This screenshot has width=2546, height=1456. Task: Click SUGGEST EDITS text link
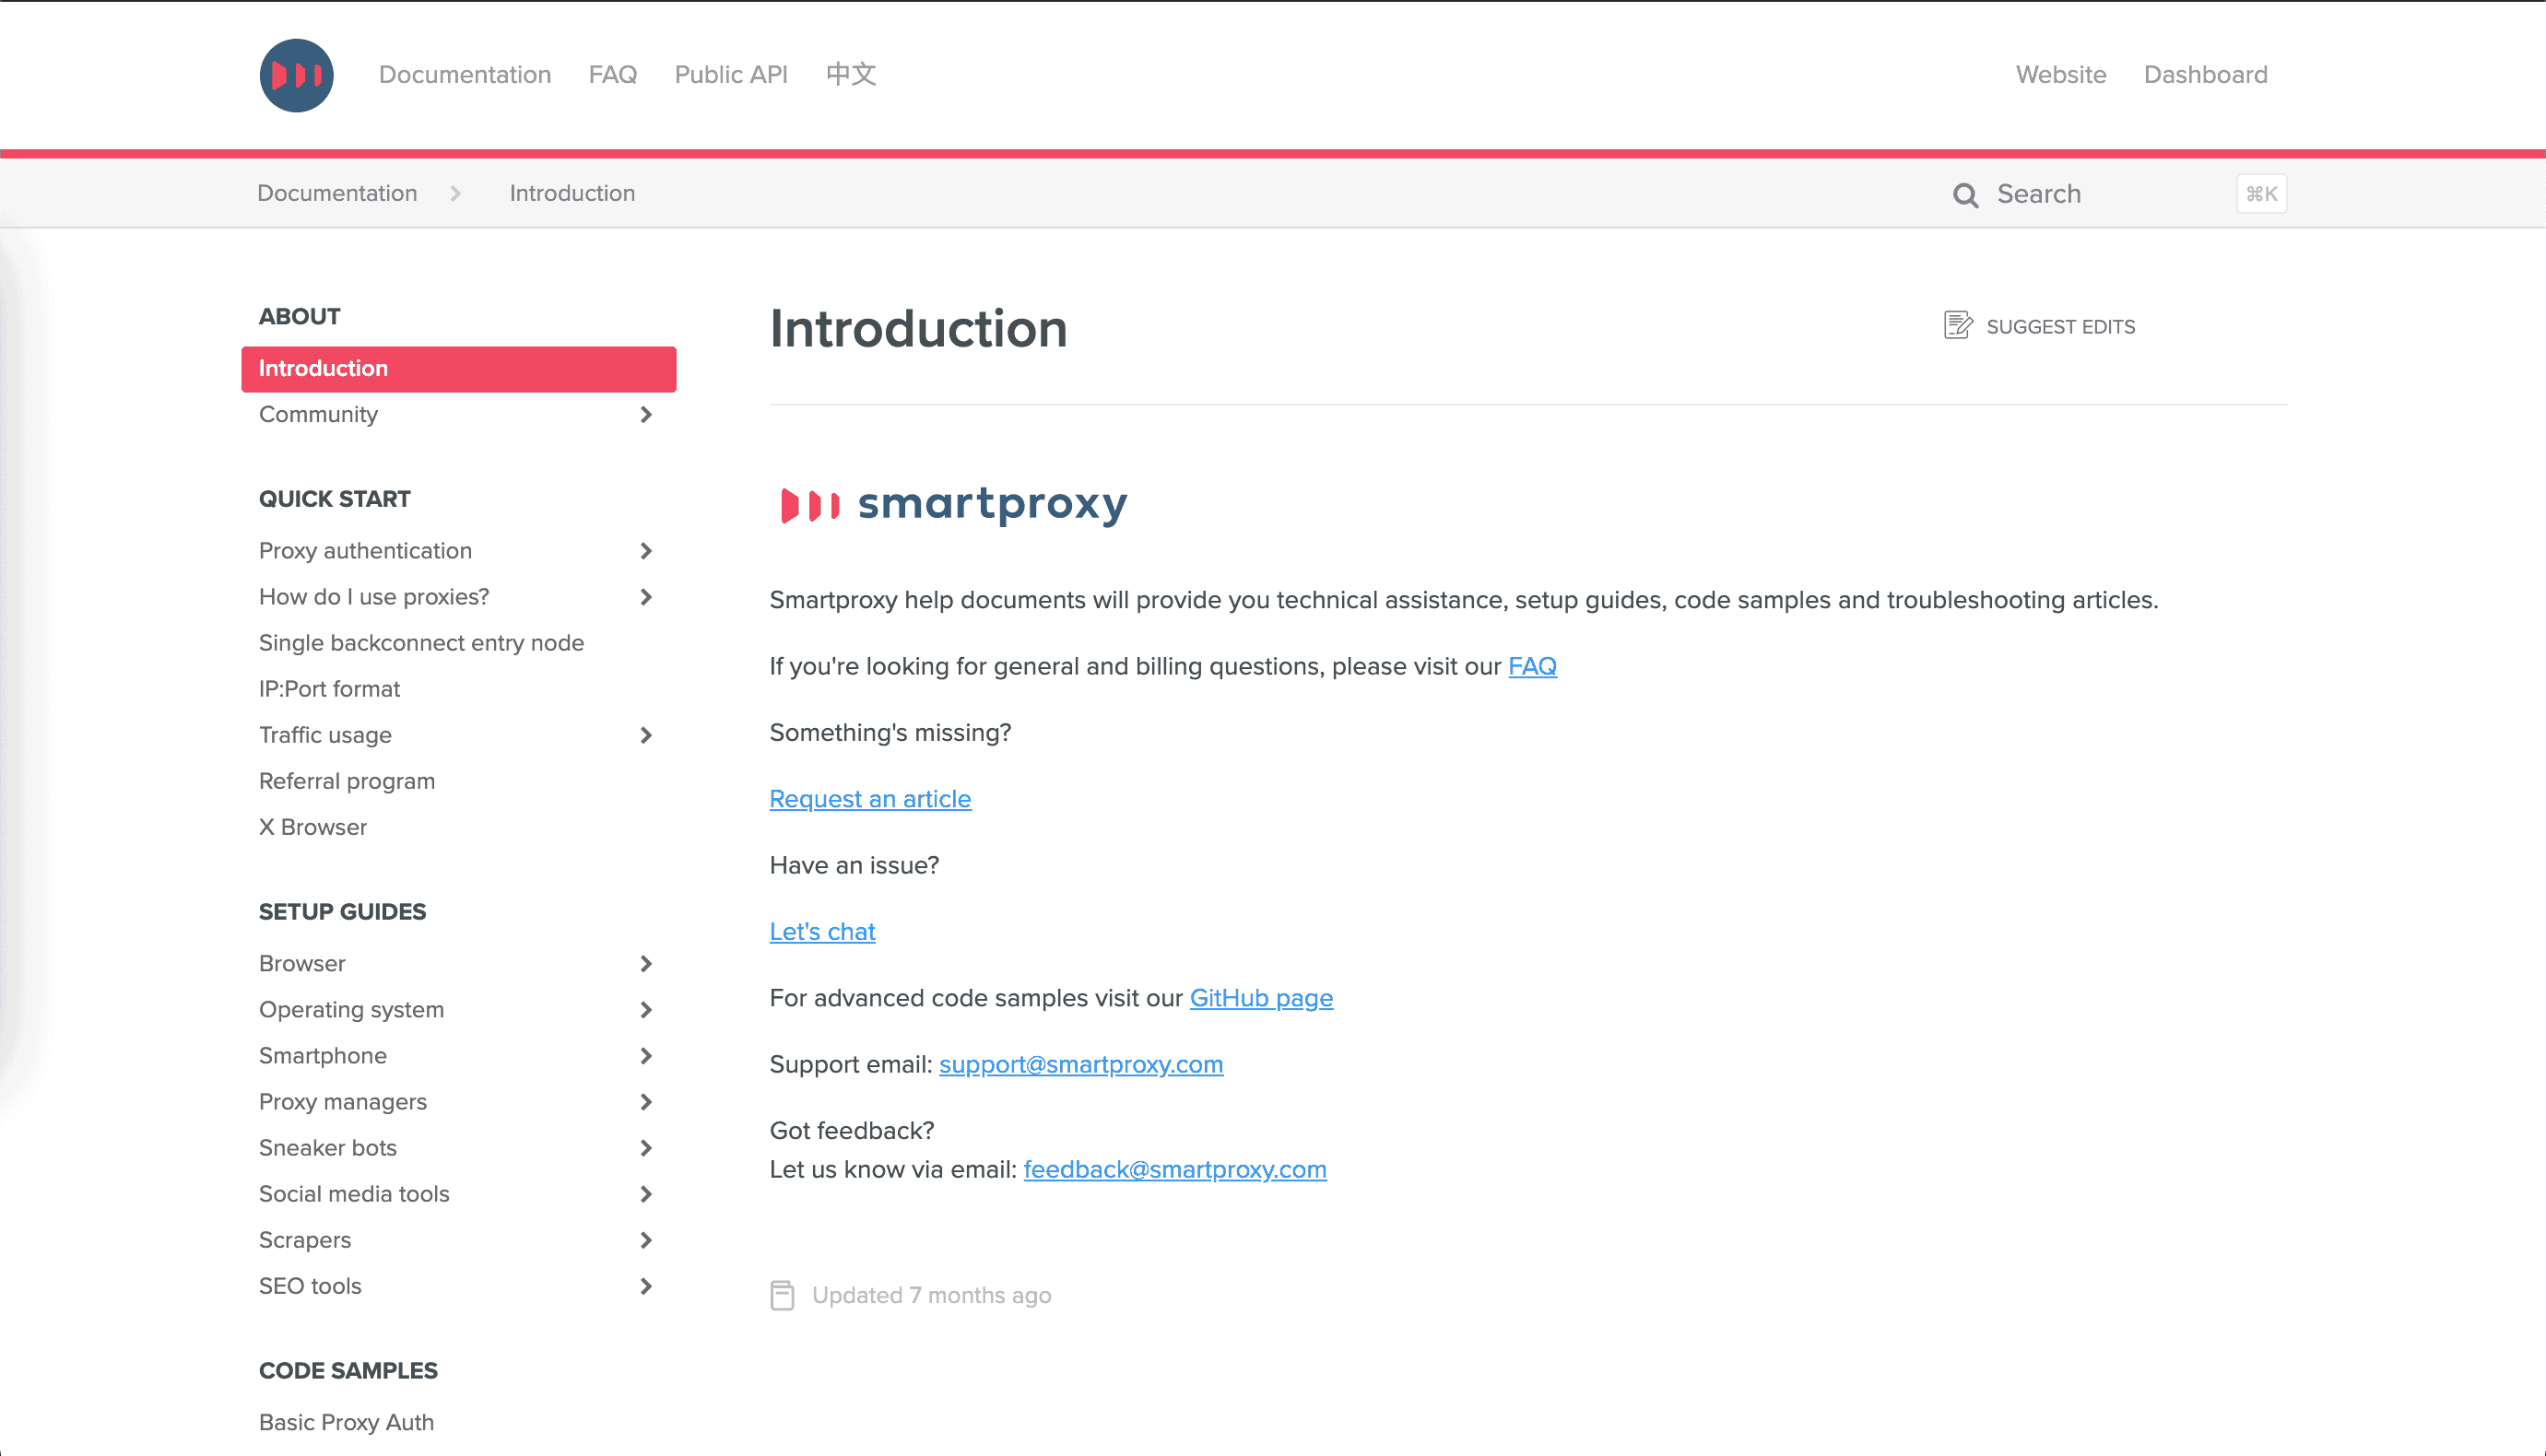click(2060, 327)
